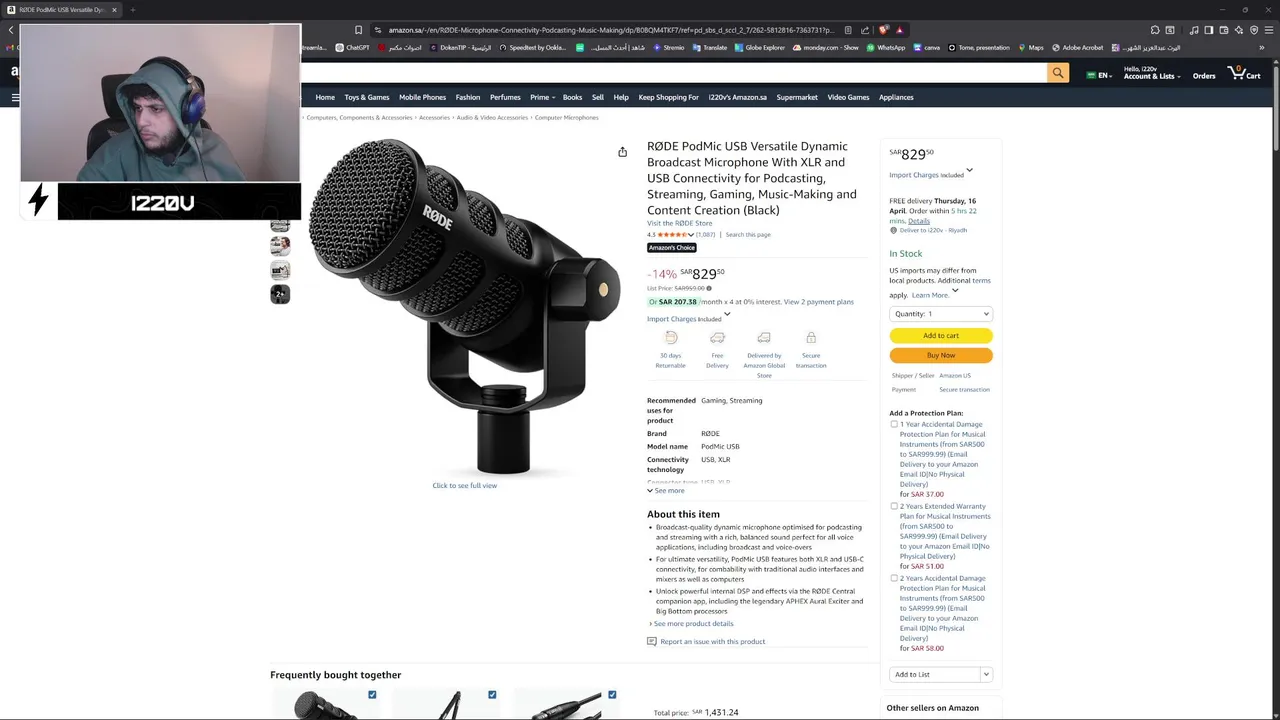
Task: Open the Brave Shields lion icon
Action: pyautogui.click(x=883, y=30)
